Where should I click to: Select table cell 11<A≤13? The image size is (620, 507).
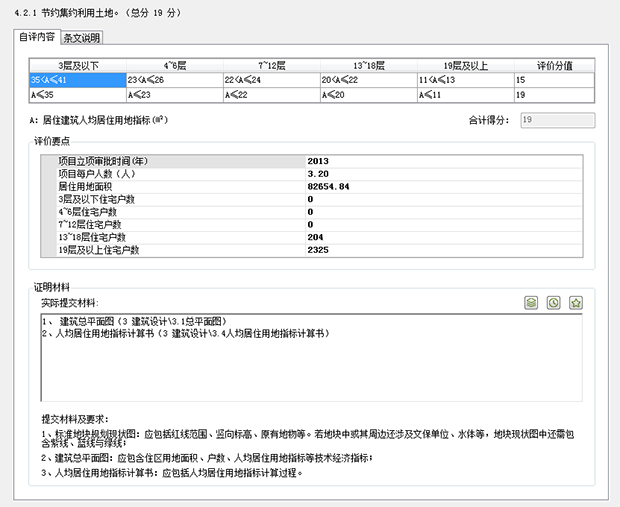point(466,80)
